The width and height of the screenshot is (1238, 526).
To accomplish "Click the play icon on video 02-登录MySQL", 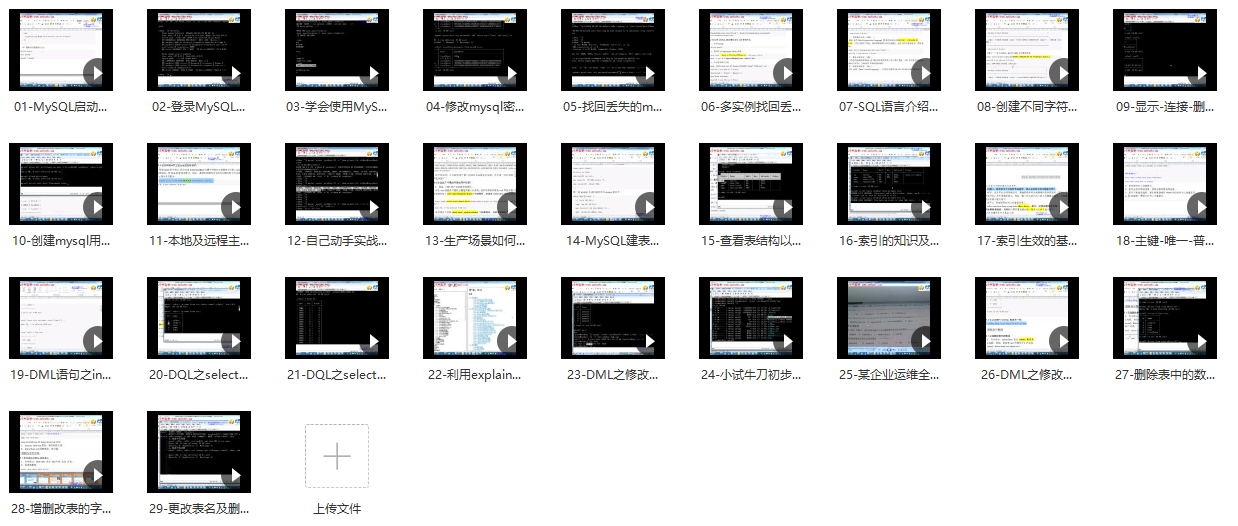I will 234,73.
